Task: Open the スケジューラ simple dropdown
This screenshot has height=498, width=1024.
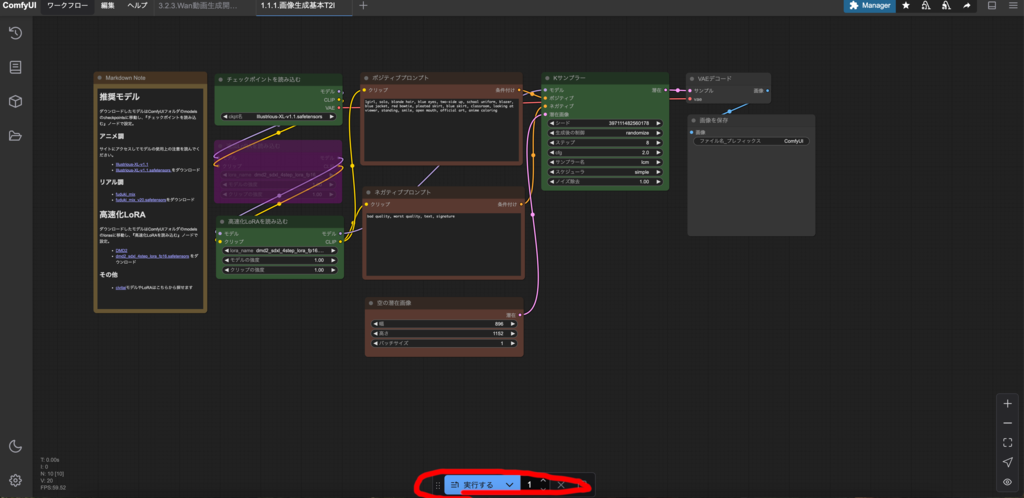Action: [x=605, y=172]
